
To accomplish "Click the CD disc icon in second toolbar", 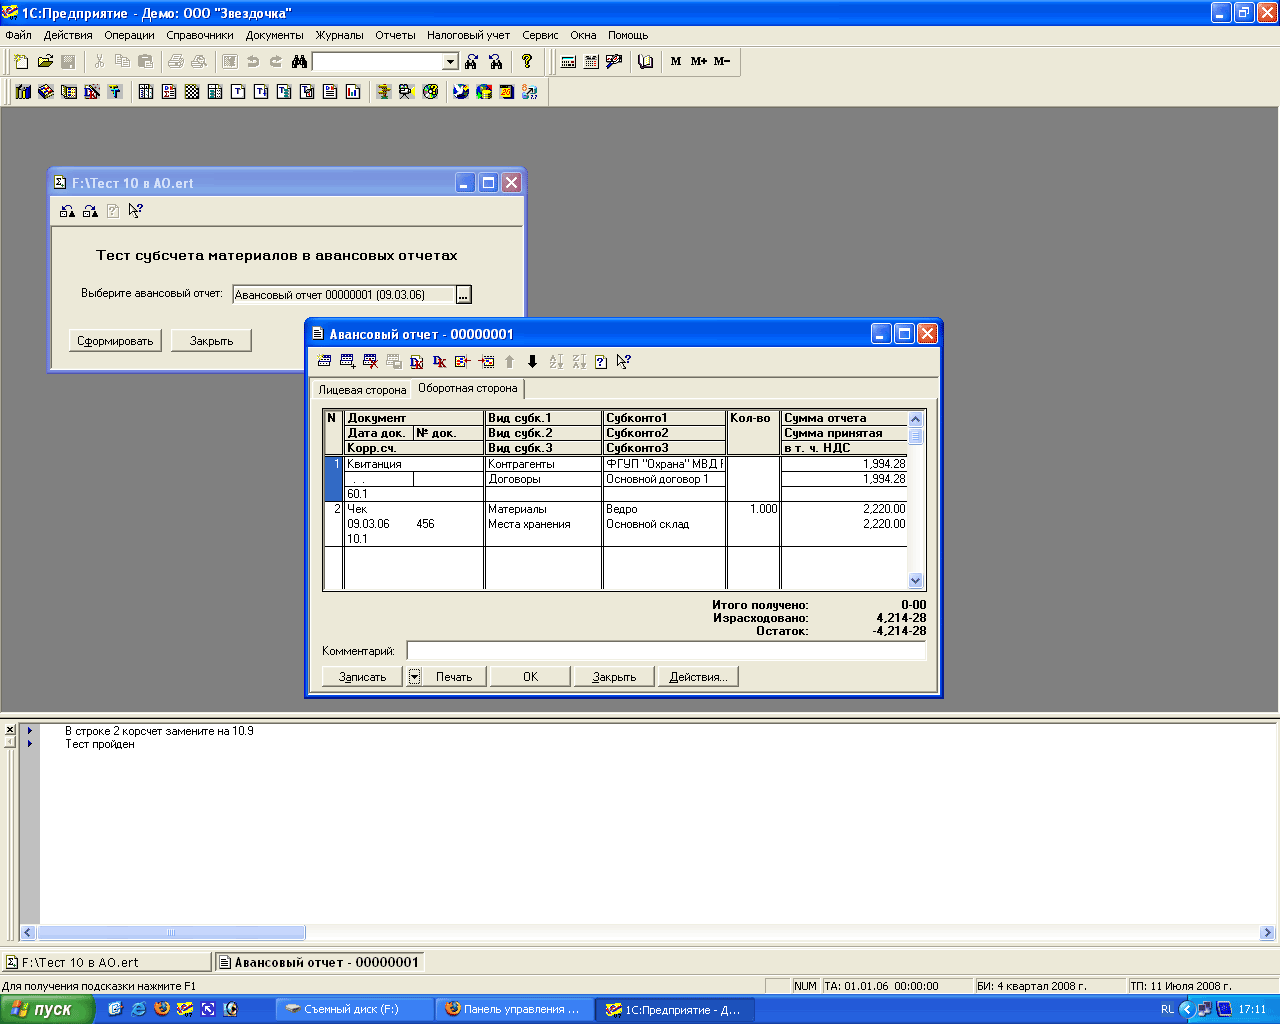I will pos(430,92).
